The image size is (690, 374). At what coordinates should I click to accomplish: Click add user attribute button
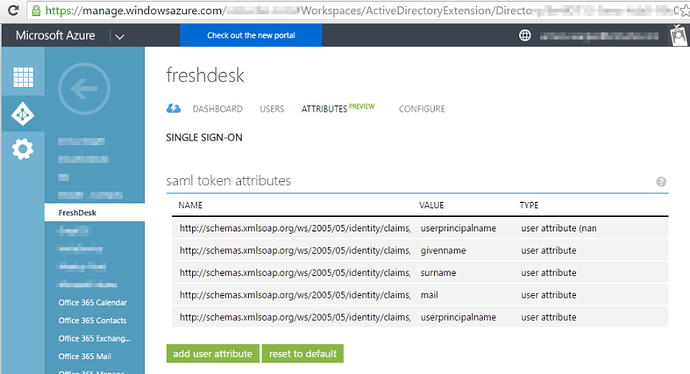213,354
